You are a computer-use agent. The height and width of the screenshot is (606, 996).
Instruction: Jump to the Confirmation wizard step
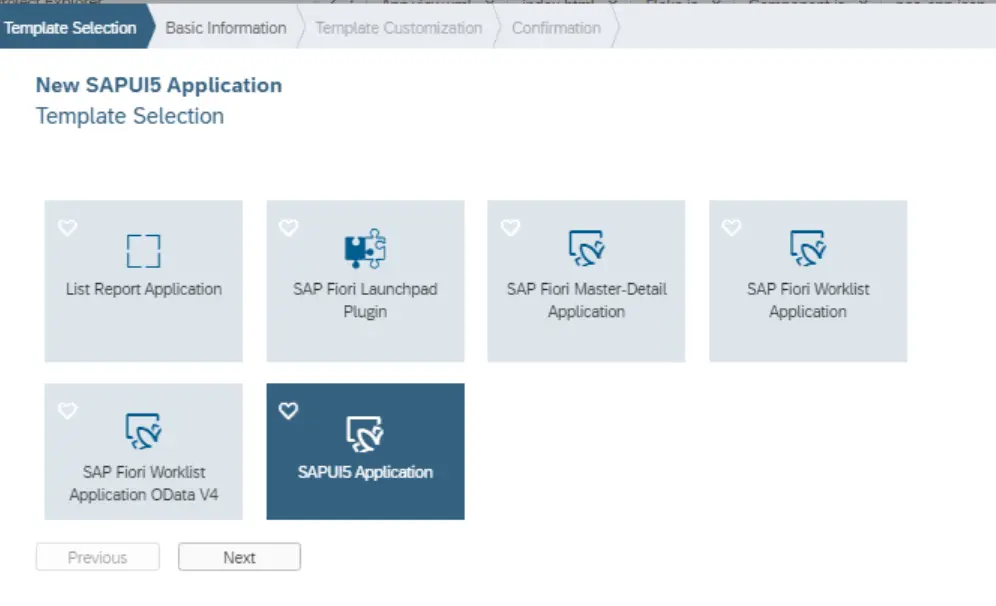pos(556,28)
